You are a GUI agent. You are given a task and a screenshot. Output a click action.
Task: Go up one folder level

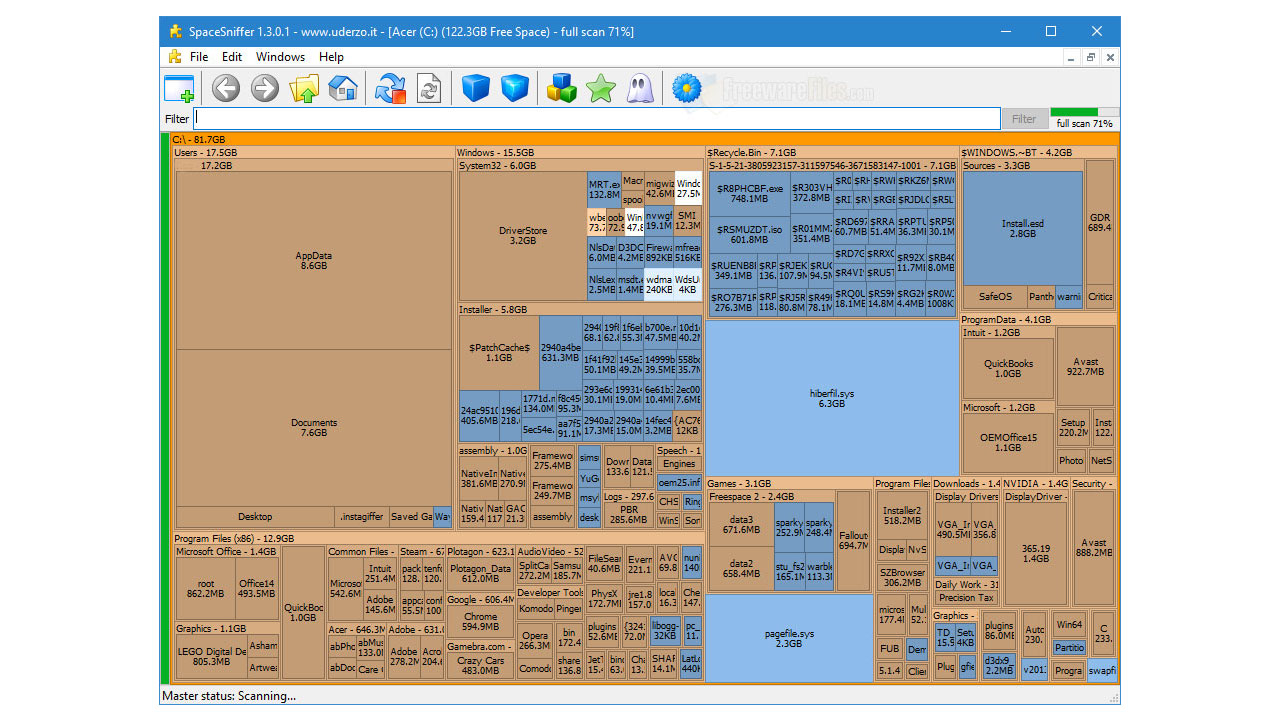pyautogui.click(x=304, y=89)
